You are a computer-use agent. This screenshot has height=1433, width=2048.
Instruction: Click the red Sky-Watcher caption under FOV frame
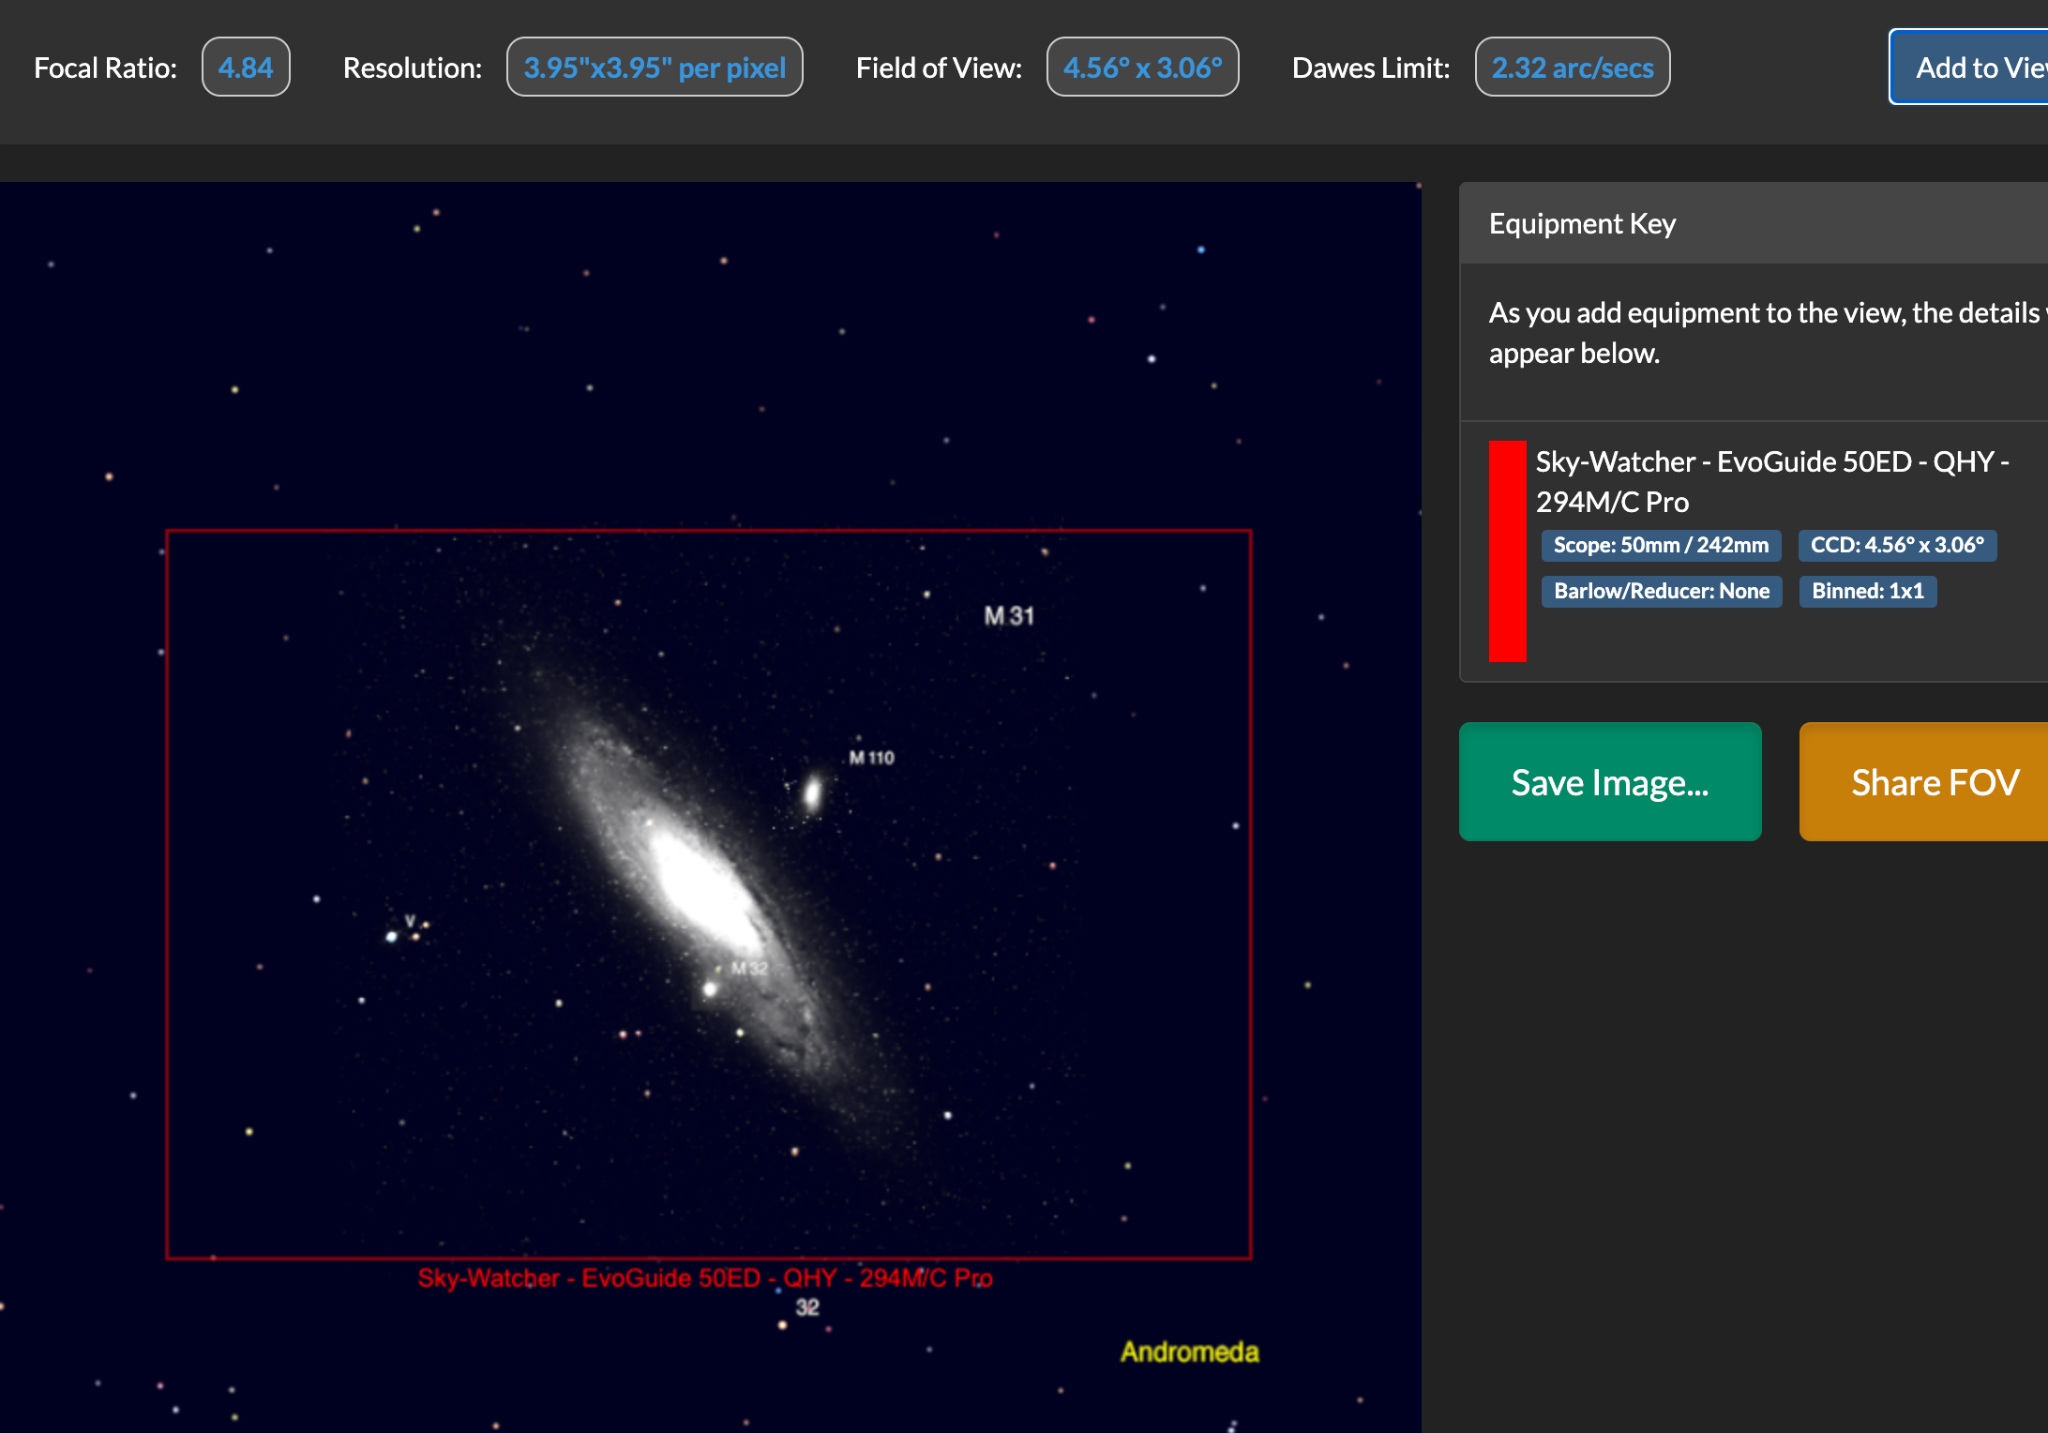click(705, 1278)
